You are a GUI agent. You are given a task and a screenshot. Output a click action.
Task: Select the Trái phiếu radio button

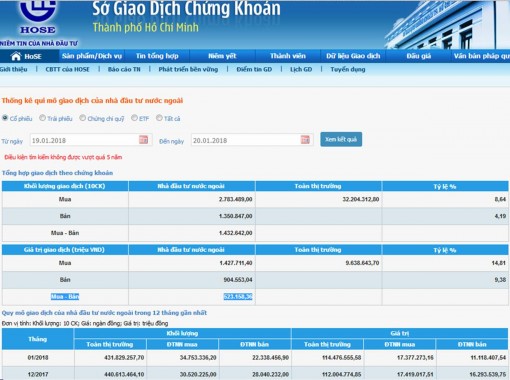click(x=42, y=118)
